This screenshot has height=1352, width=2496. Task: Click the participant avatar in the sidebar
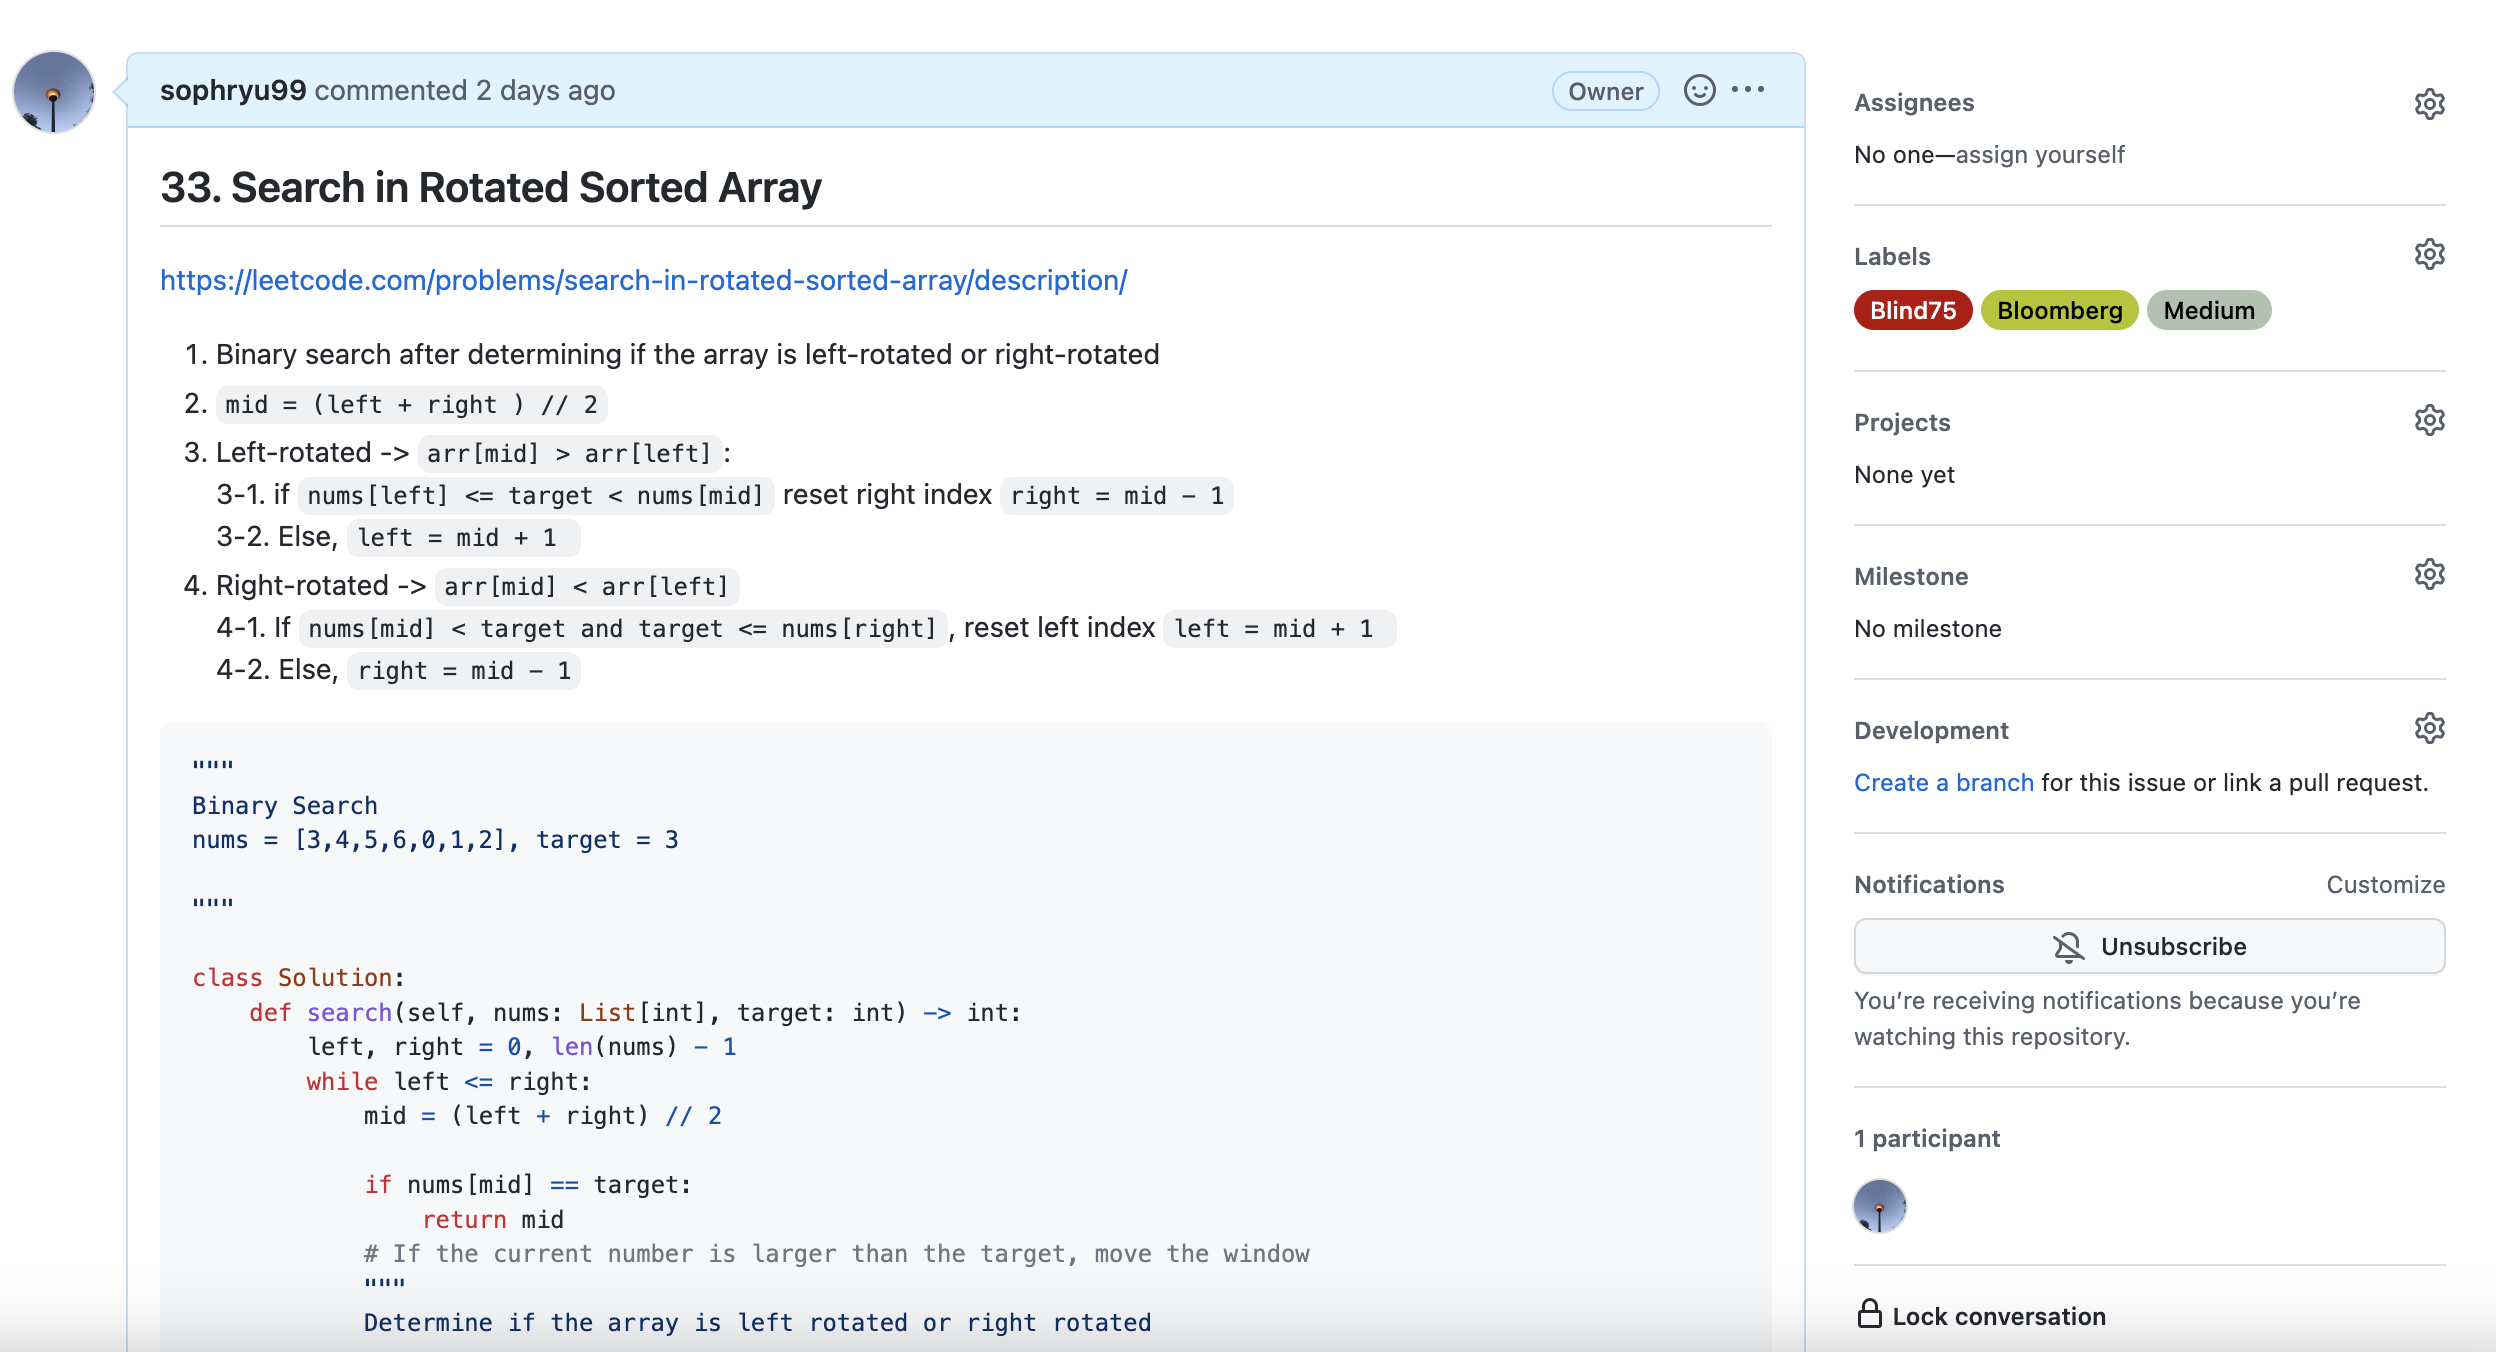coord(1879,1205)
